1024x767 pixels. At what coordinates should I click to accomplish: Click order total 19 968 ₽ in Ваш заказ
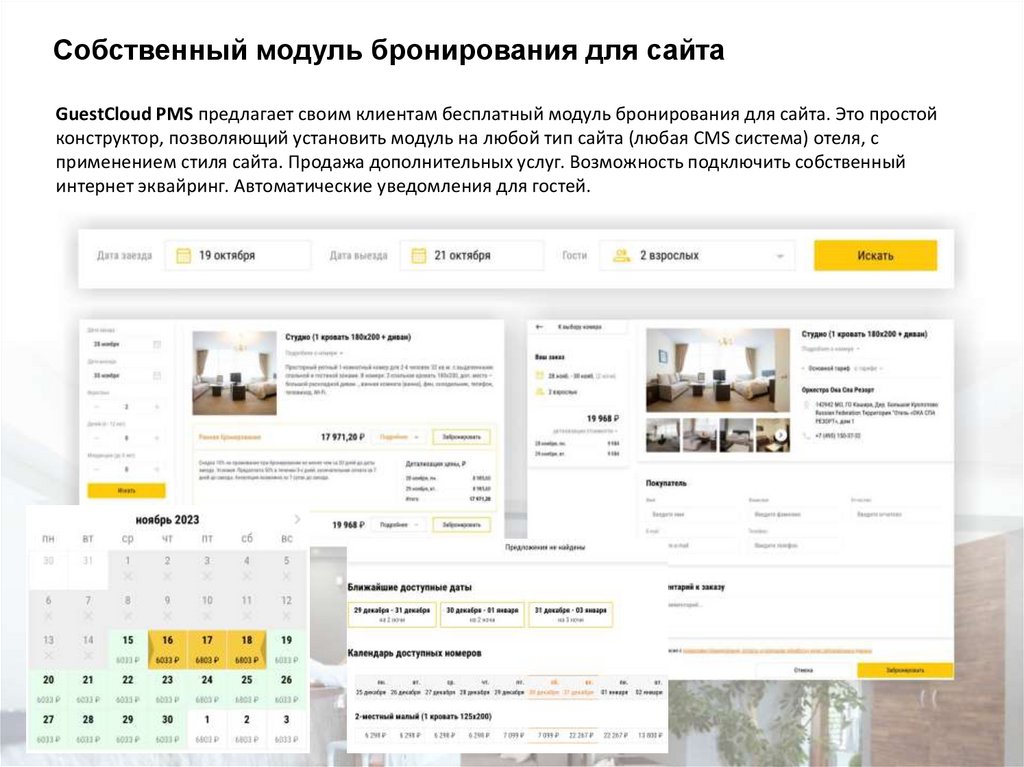(602, 418)
